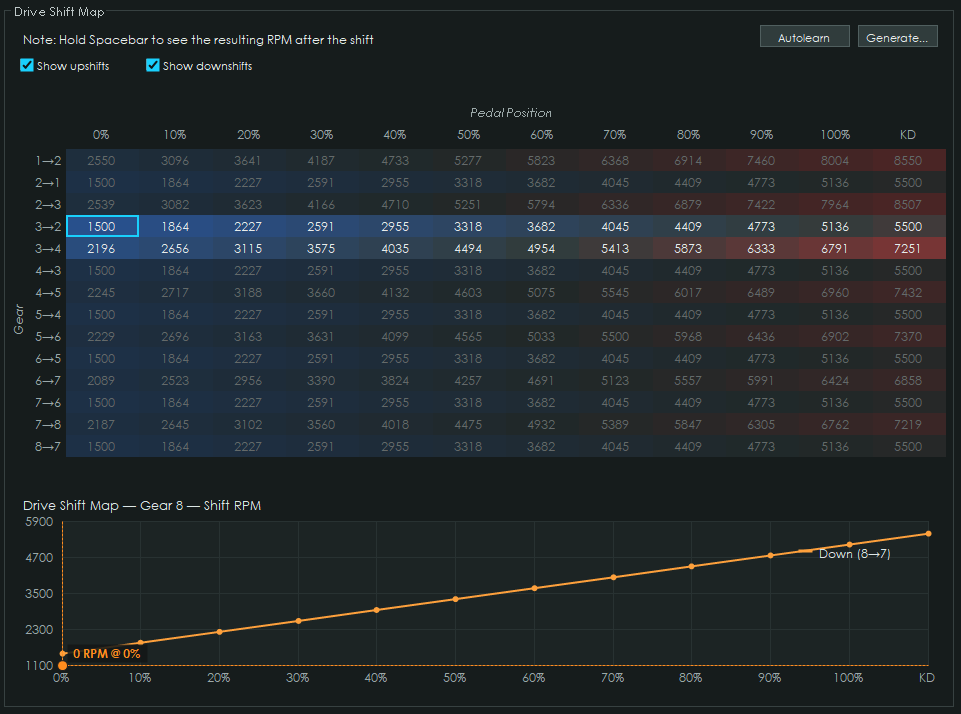Select cell 3318 in the 3→2 row
Viewport: 961px width, 714px height.
pyautogui.click(x=468, y=227)
